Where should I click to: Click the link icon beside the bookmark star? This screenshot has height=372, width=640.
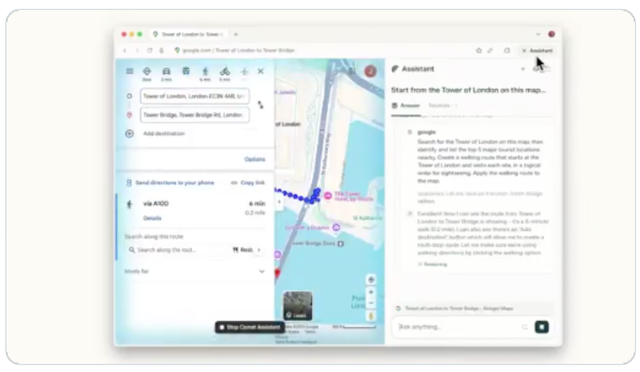[x=490, y=50]
